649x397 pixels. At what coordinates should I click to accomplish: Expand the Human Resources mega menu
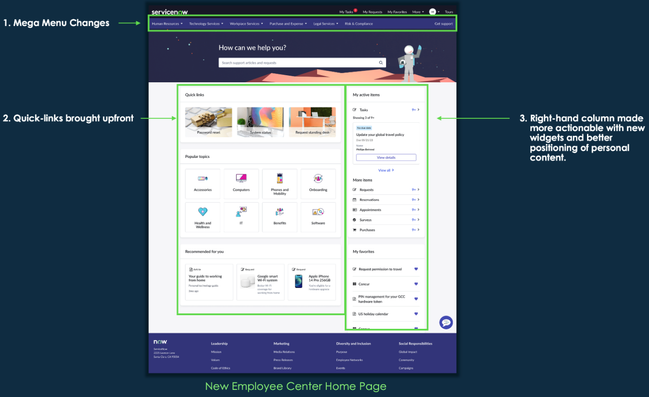coord(167,24)
